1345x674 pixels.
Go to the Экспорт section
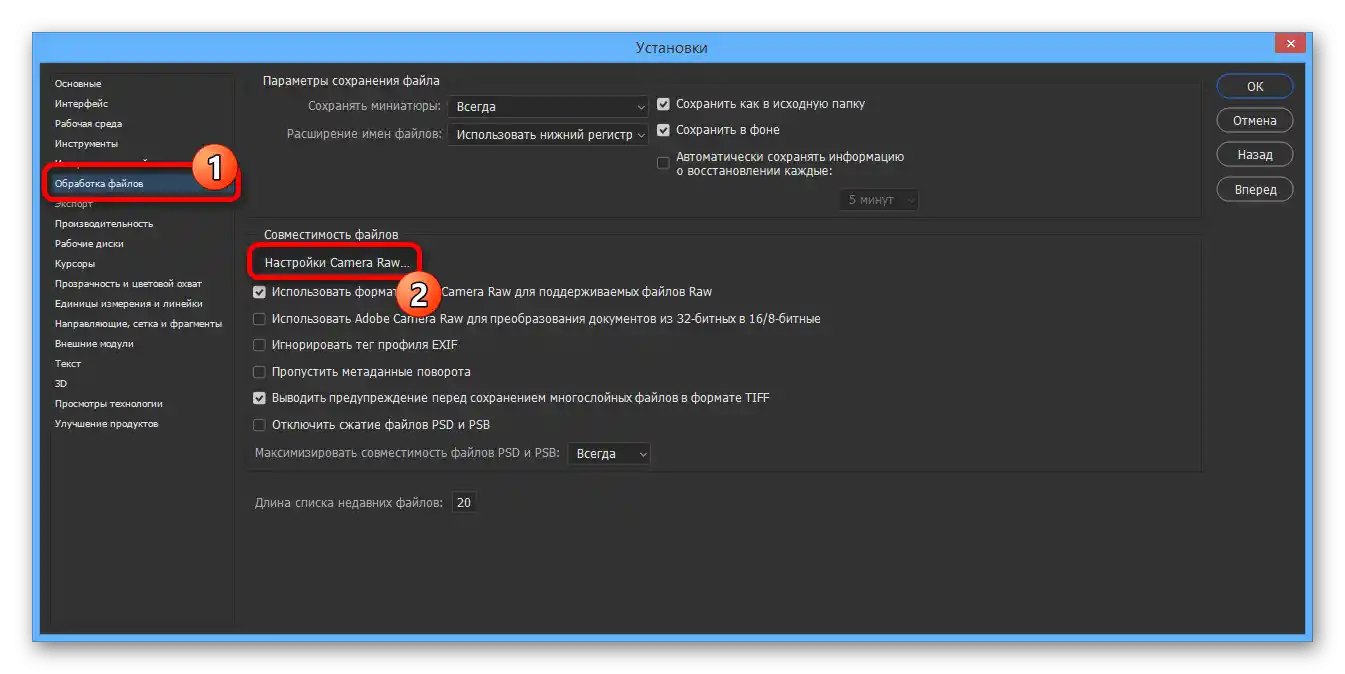[74, 204]
